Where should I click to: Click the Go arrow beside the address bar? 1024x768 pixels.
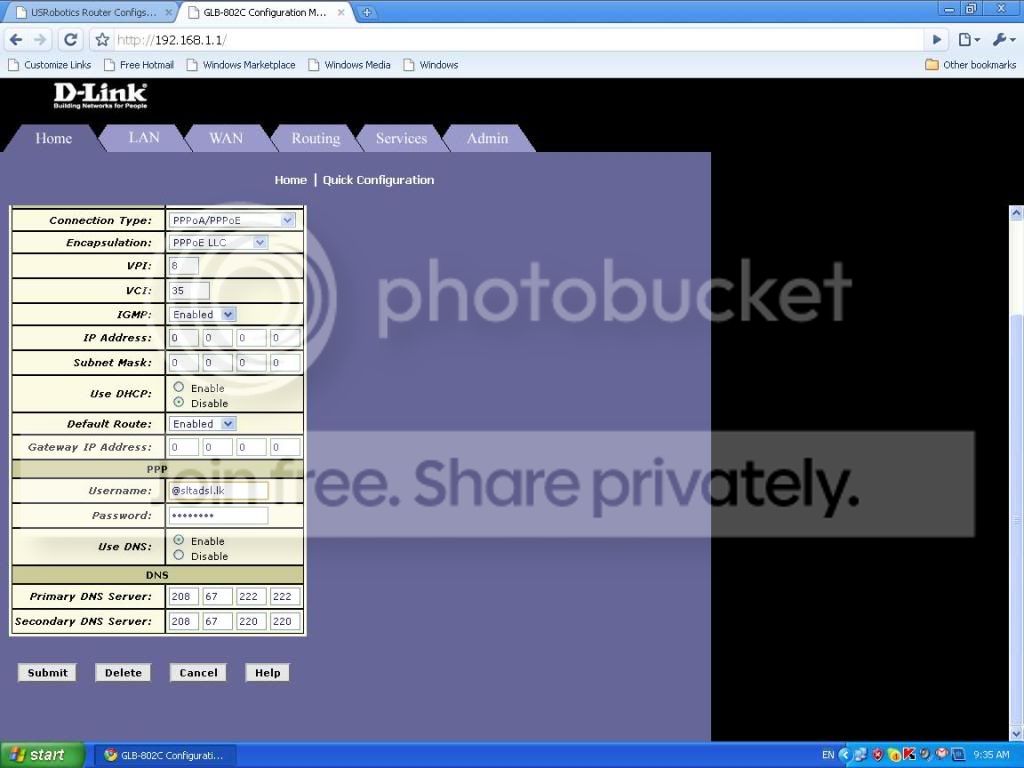(936, 40)
